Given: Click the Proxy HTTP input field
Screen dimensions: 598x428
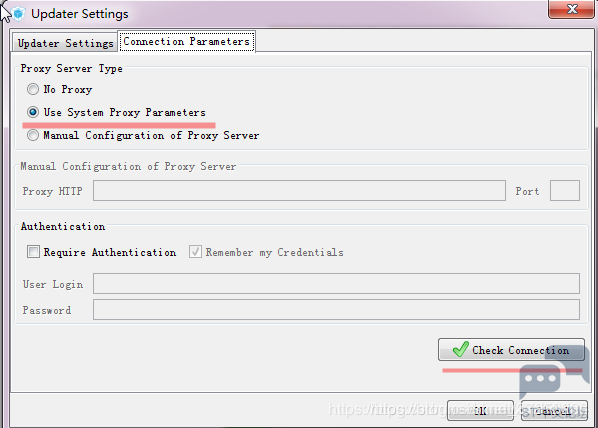Looking at the screenshot, I should click(x=299, y=191).
